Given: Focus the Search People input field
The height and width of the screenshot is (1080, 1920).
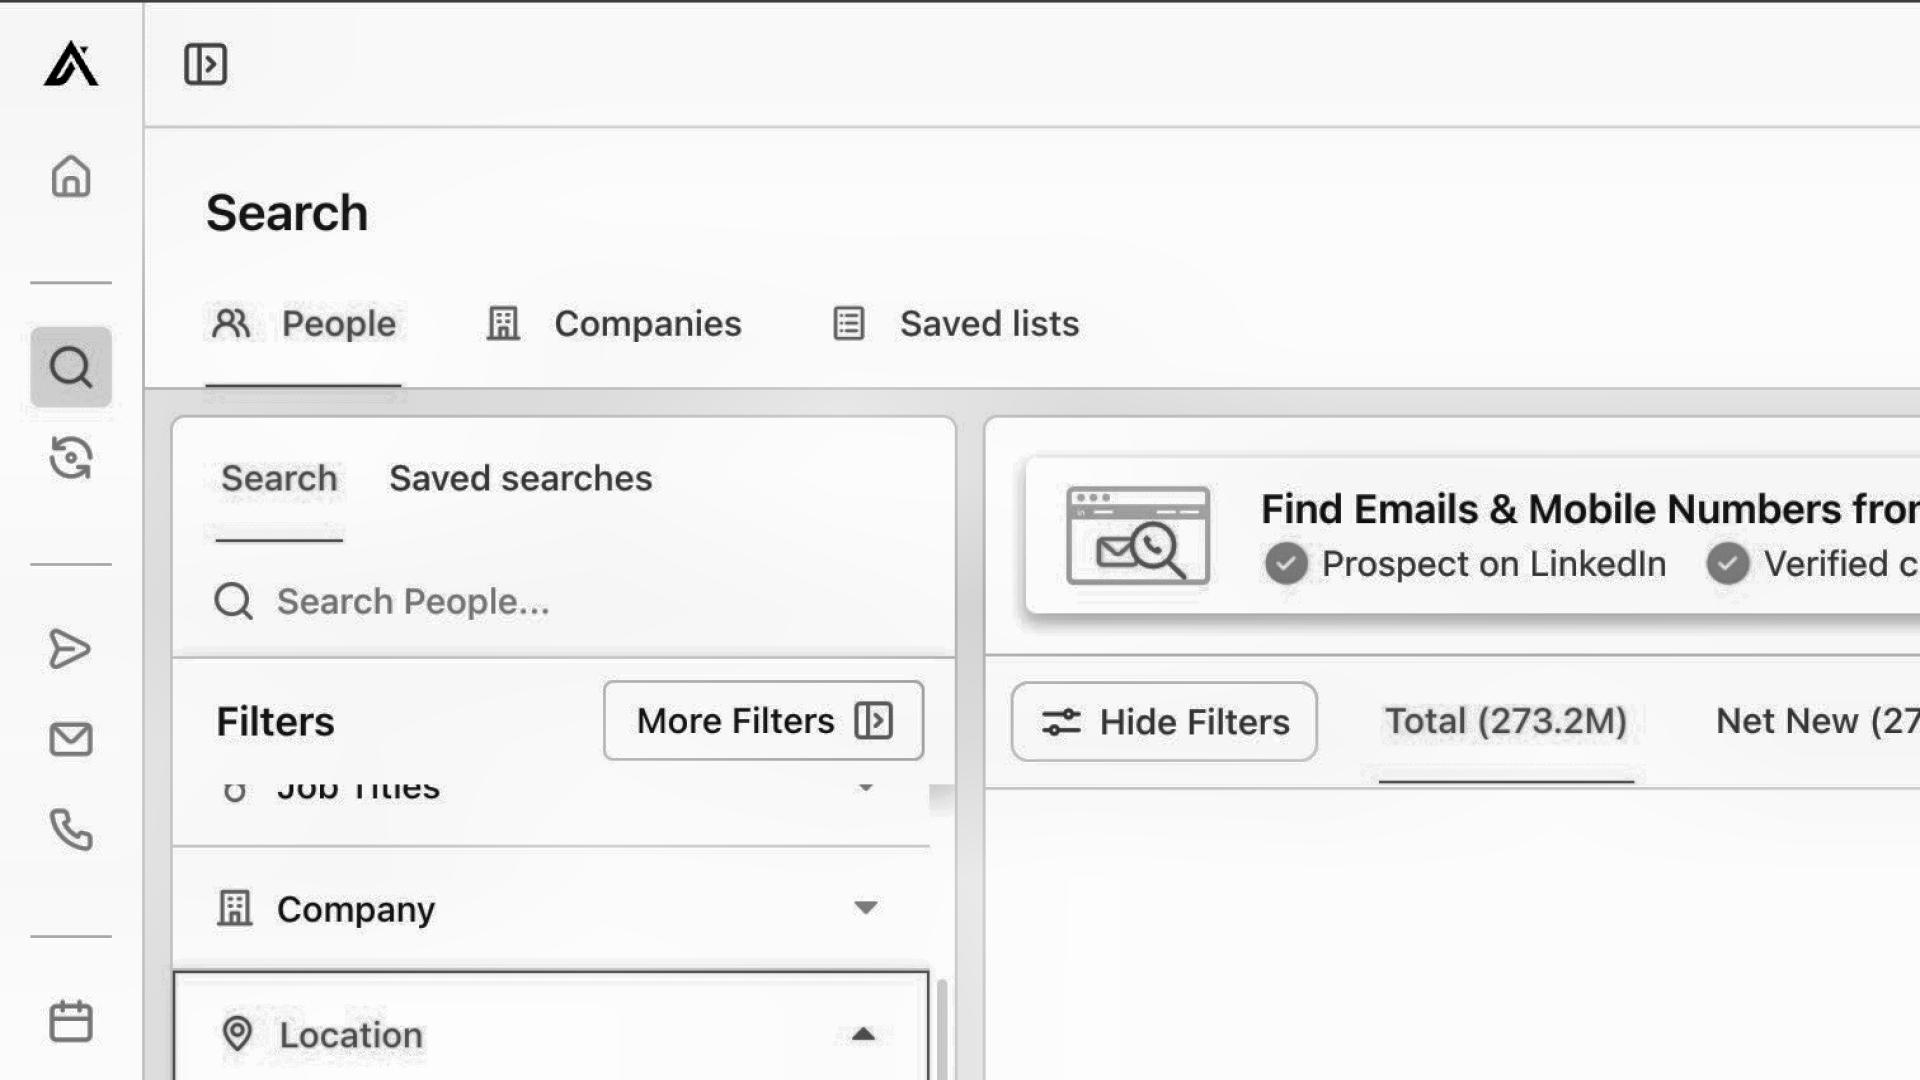Looking at the screenshot, I should 564,602.
